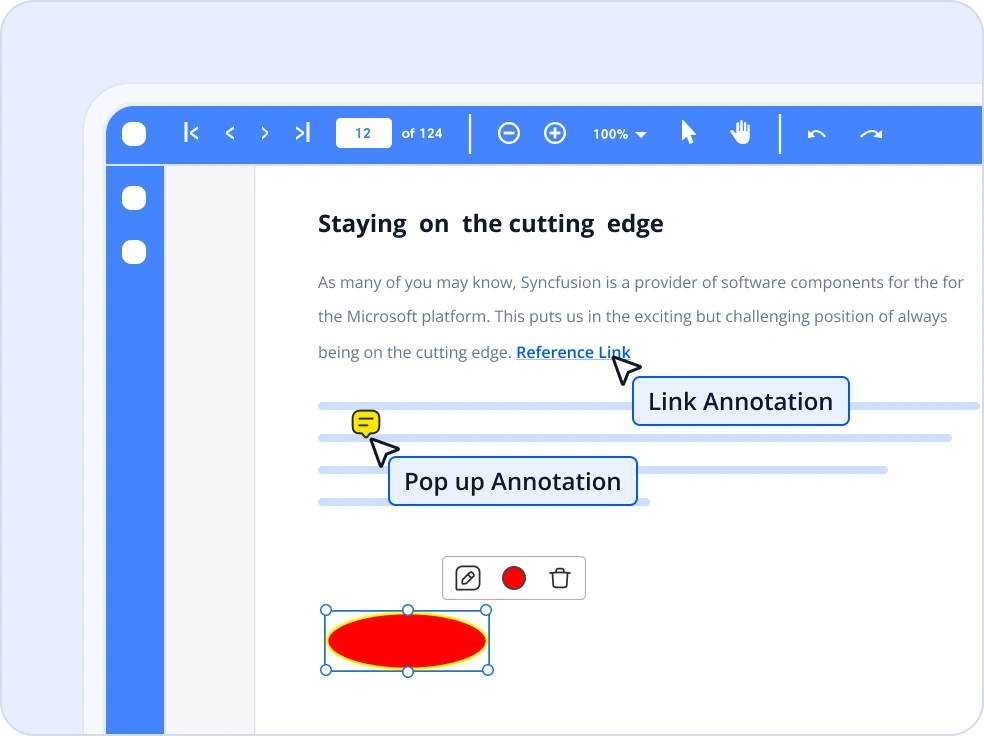
Task: Zoom in using the plus icon
Action: pos(554,133)
